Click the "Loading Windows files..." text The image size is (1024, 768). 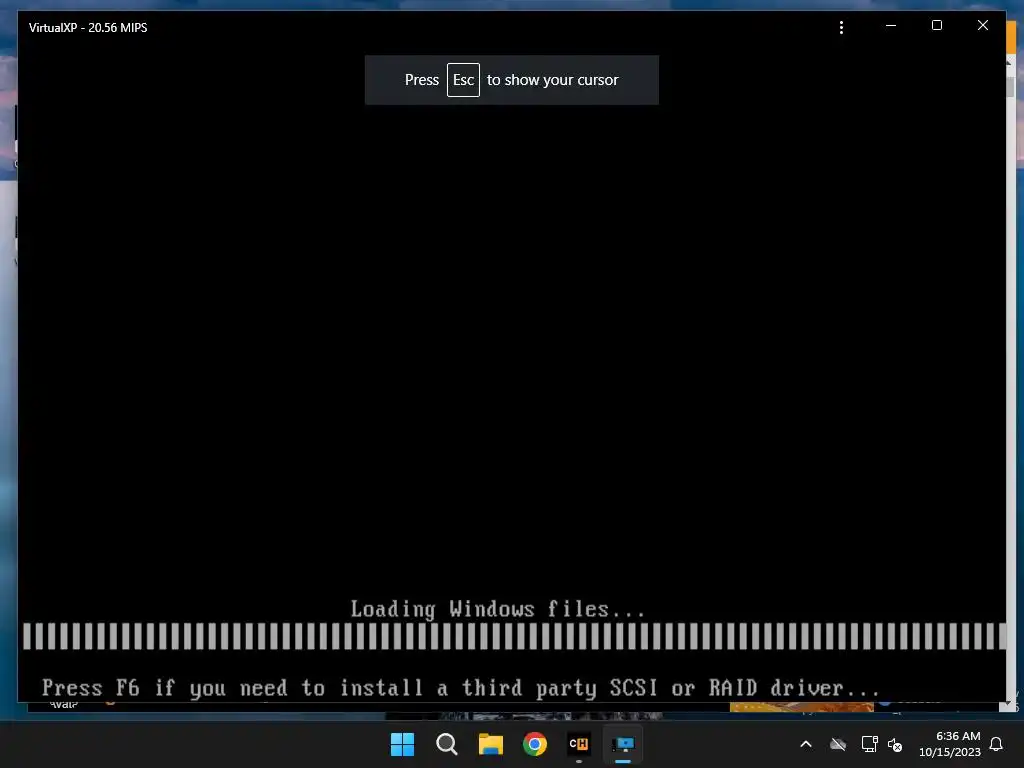(498, 609)
